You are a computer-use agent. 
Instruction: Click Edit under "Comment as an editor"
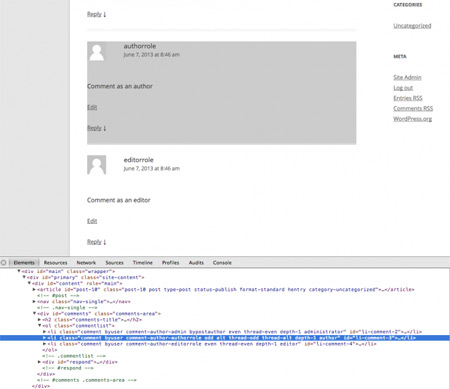[x=92, y=221]
